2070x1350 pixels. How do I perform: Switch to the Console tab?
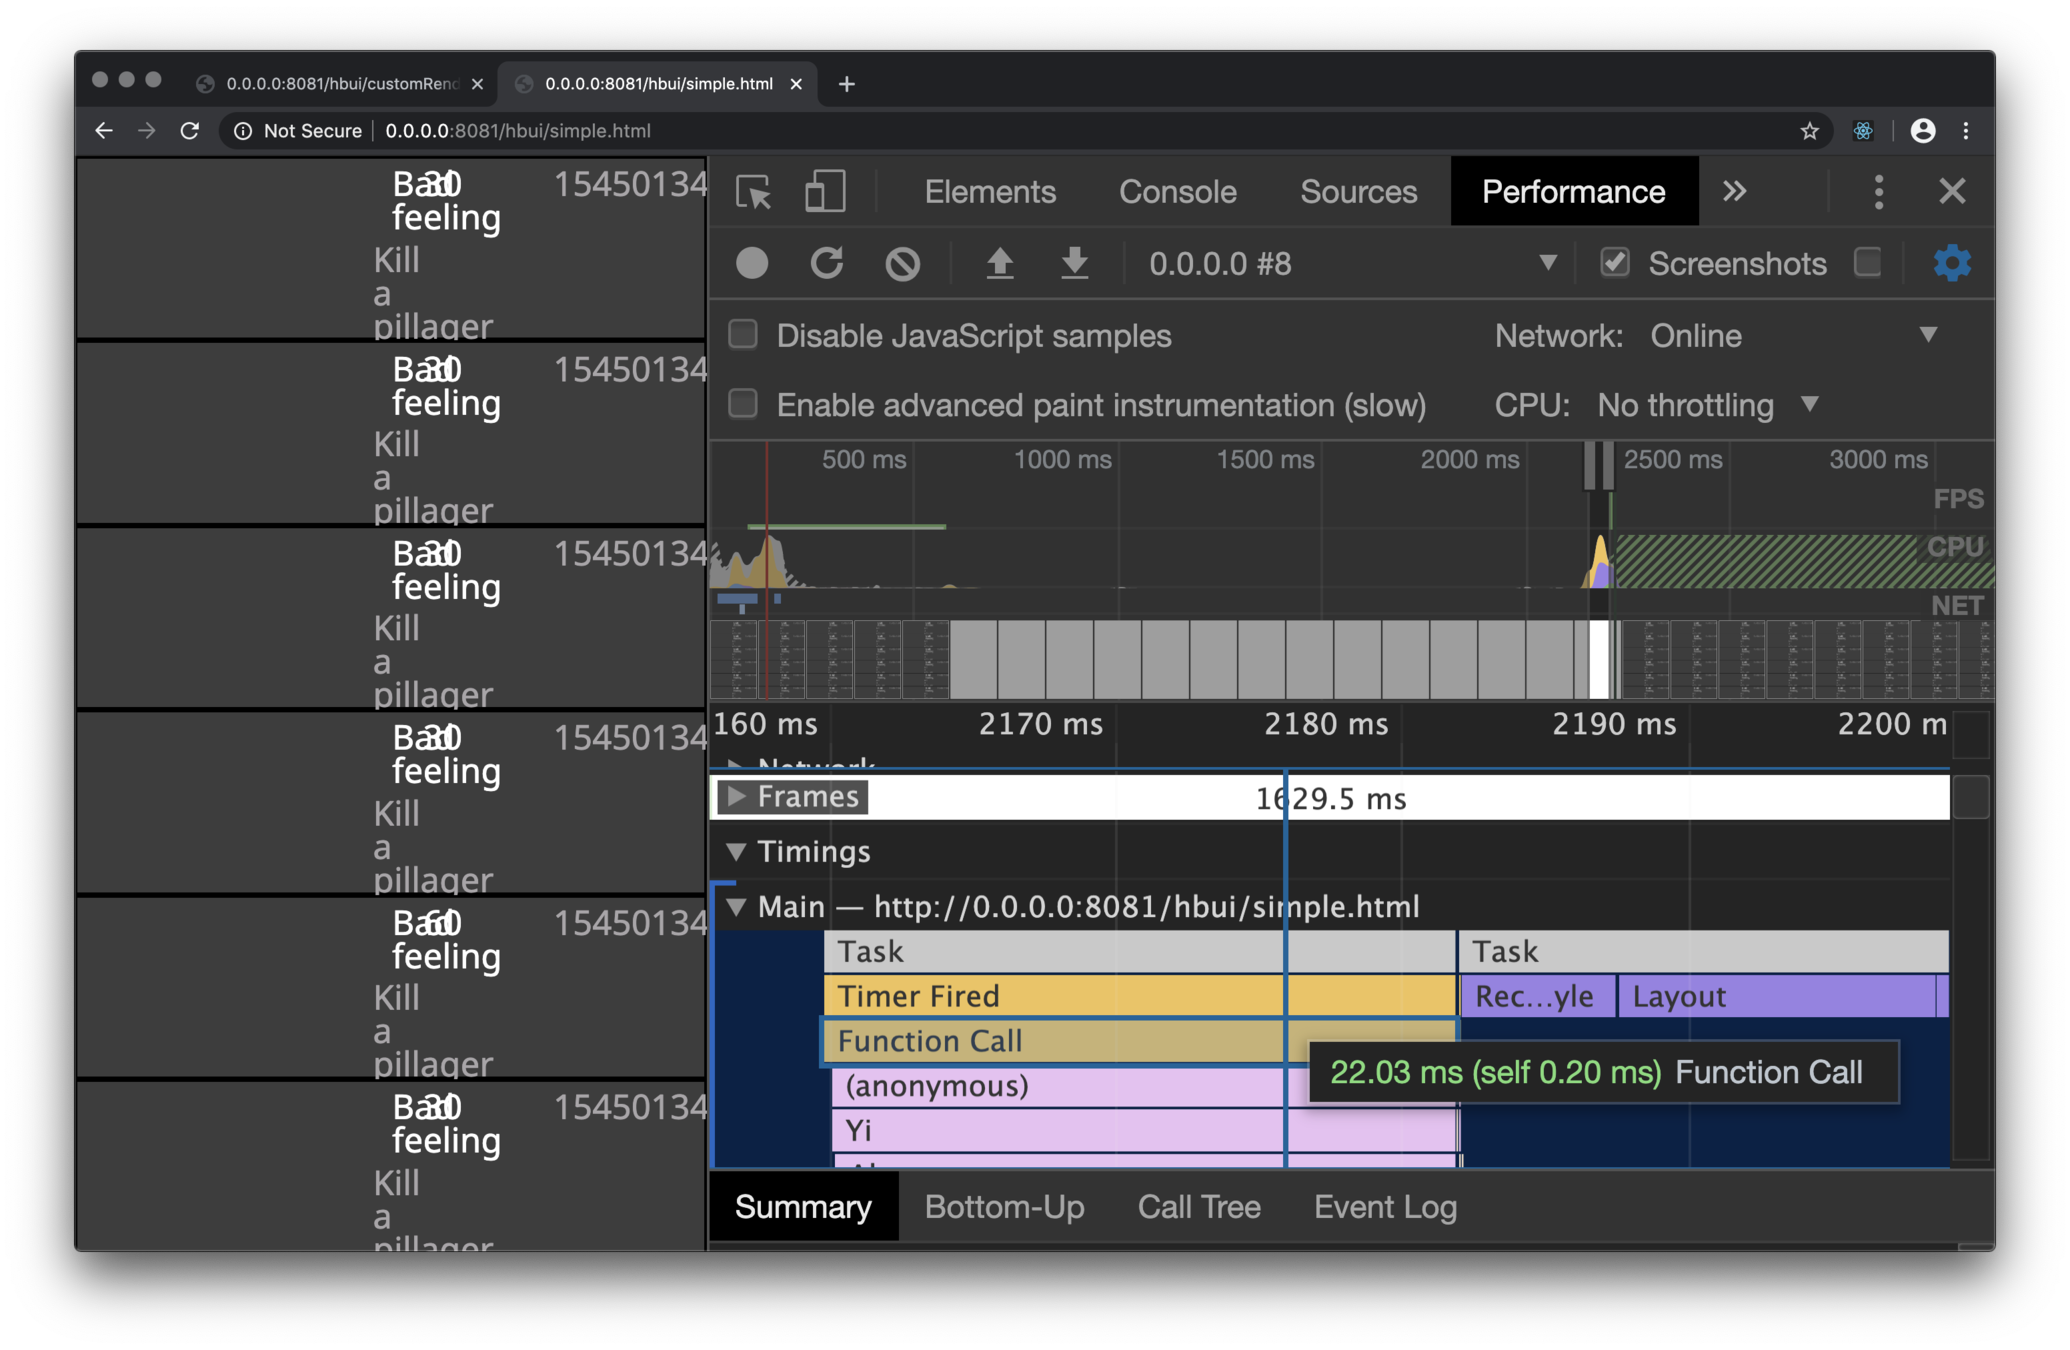point(1177,191)
